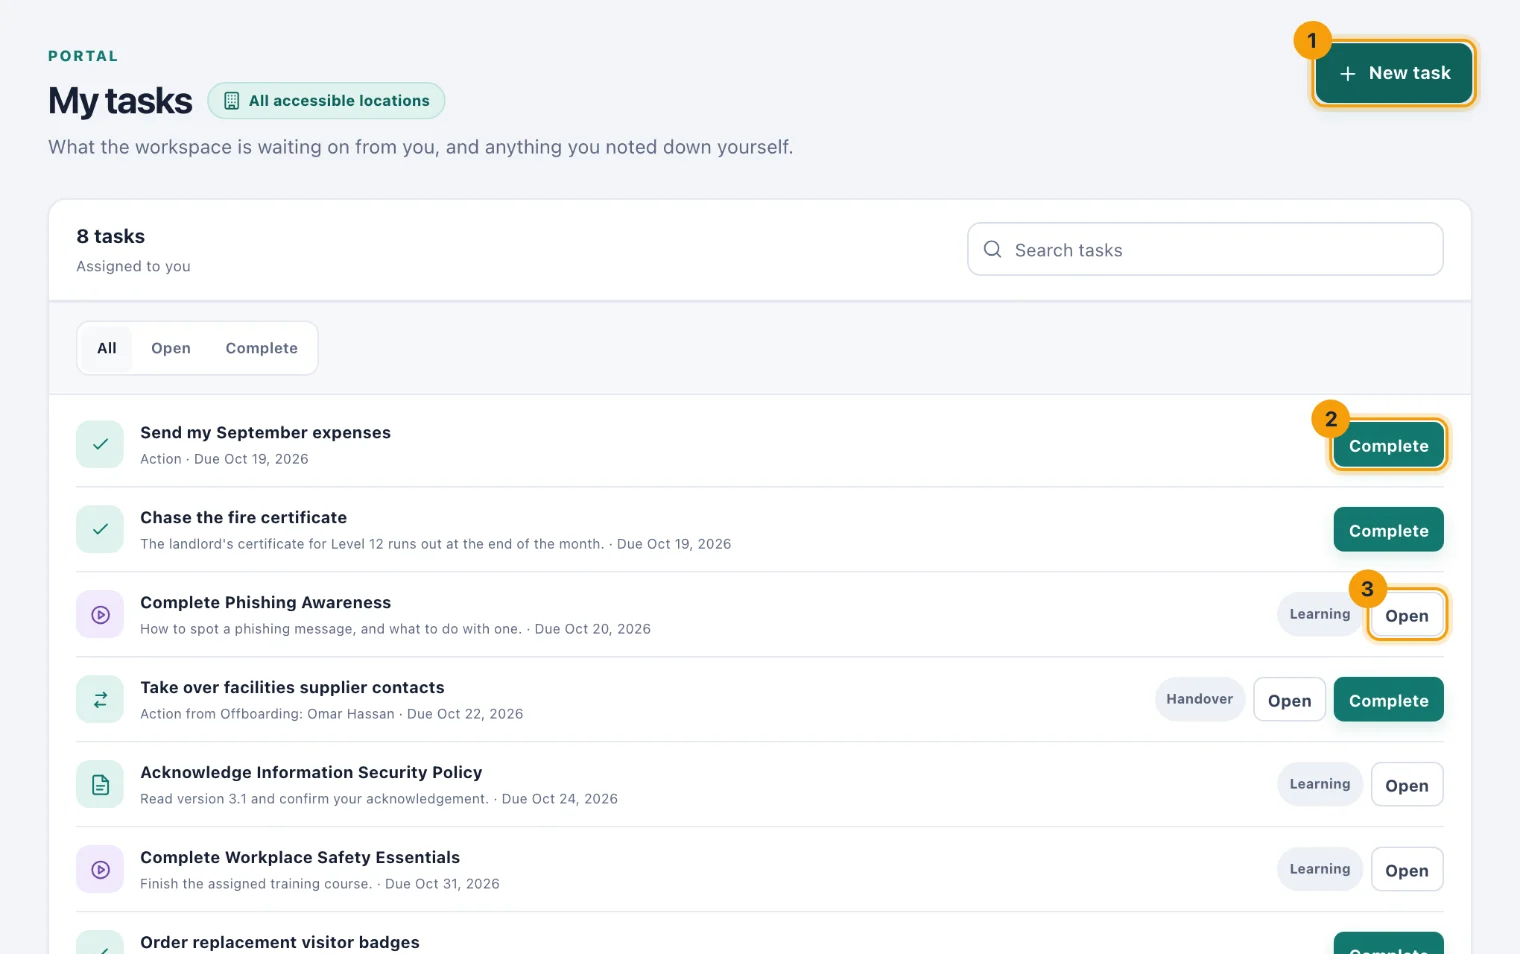Click the plus icon on New task

tap(1347, 73)
